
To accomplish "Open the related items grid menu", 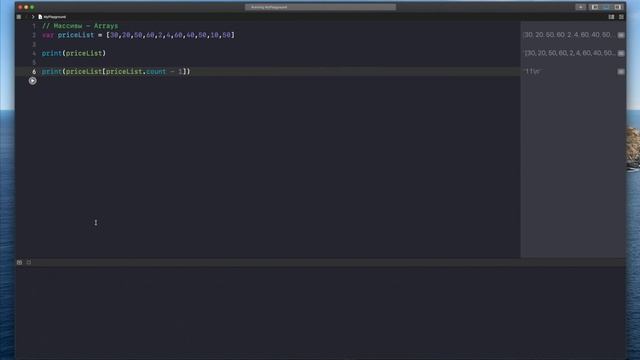I will pyautogui.click(x=19, y=17).
